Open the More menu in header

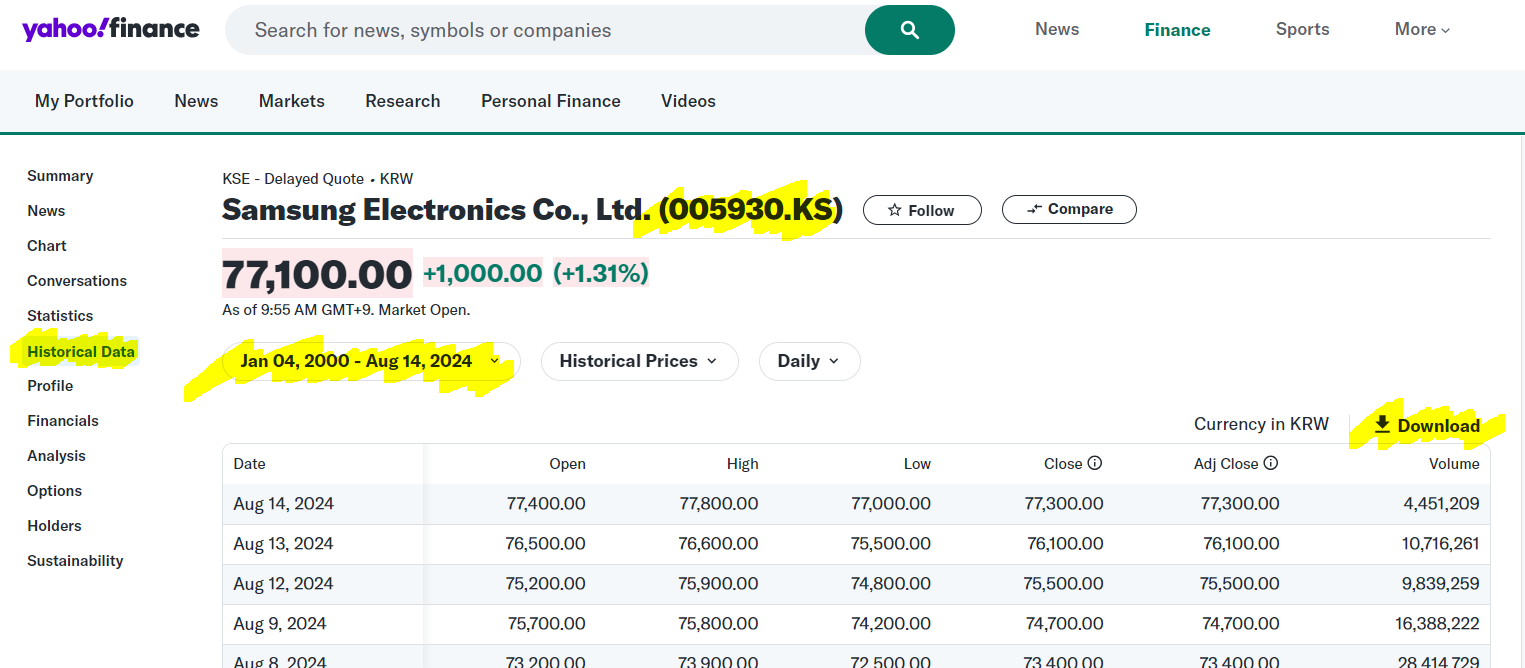point(1422,29)
